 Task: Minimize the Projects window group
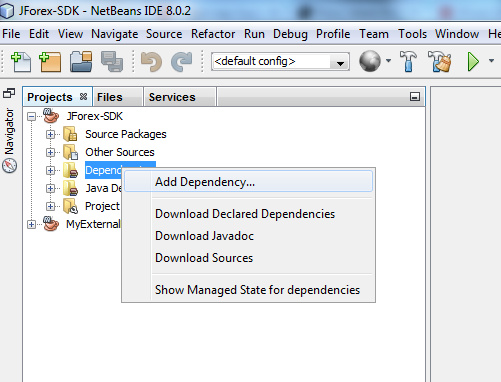point(415,97)
